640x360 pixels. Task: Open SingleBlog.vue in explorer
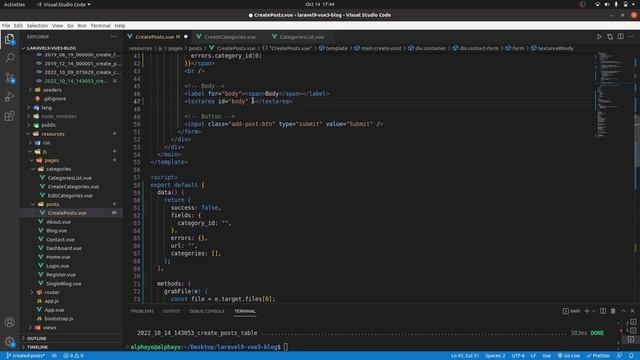pyautogui.click(x=63, y=283)
